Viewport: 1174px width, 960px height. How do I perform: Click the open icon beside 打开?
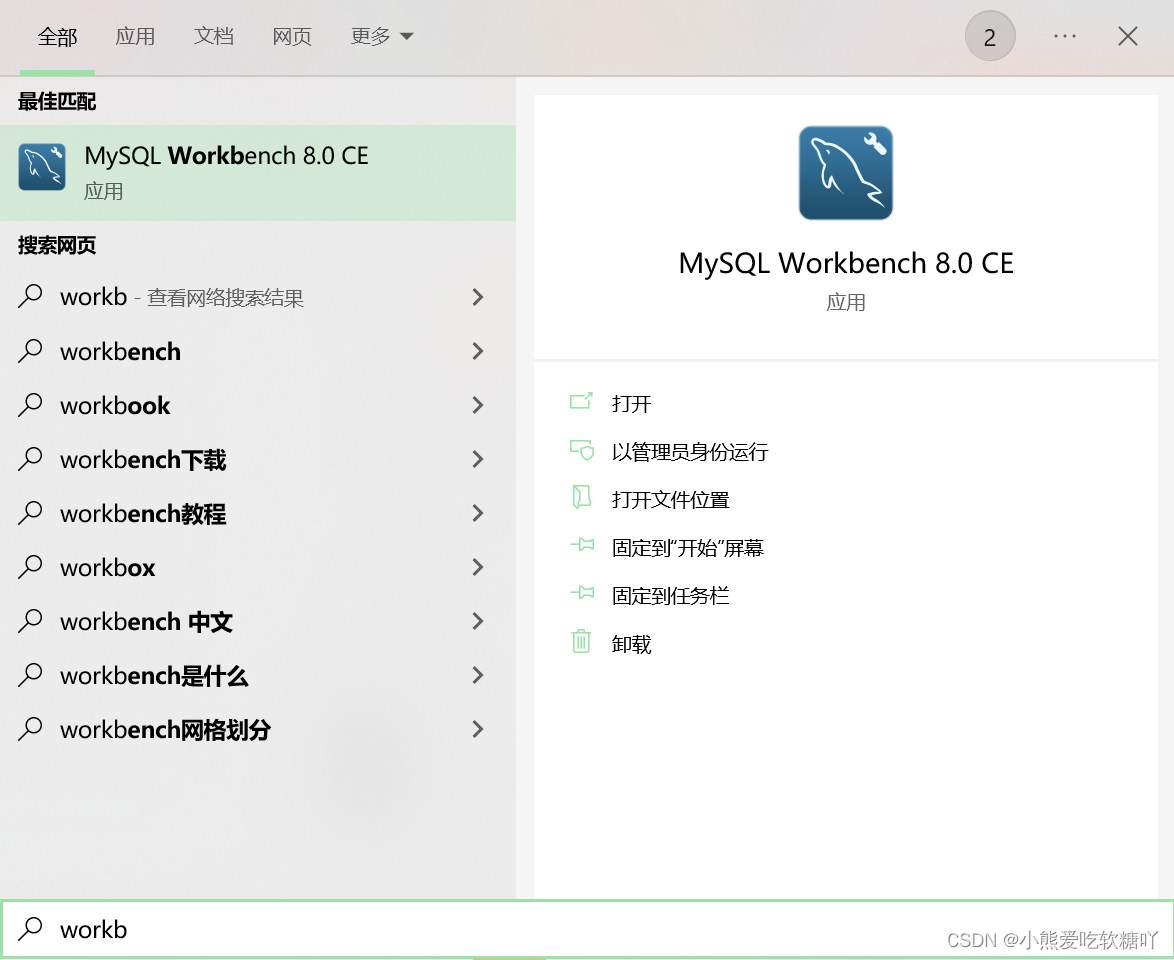click(x=581, y=402)
